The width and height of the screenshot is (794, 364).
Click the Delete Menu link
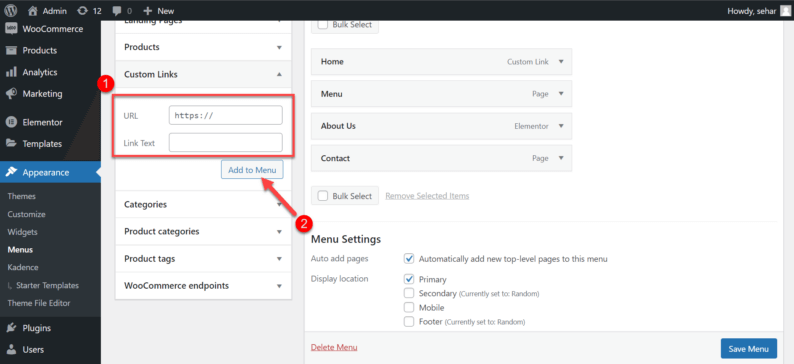334,347
